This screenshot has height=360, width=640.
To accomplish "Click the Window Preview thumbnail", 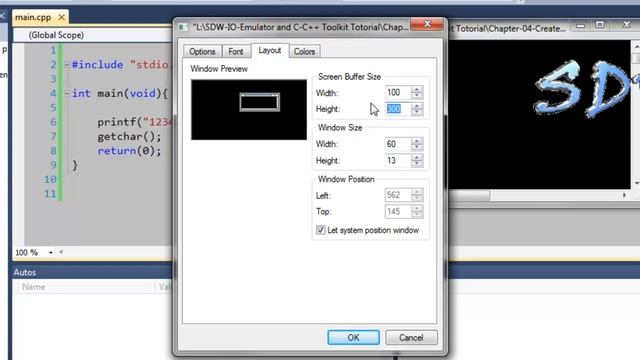I will point(249,110).
